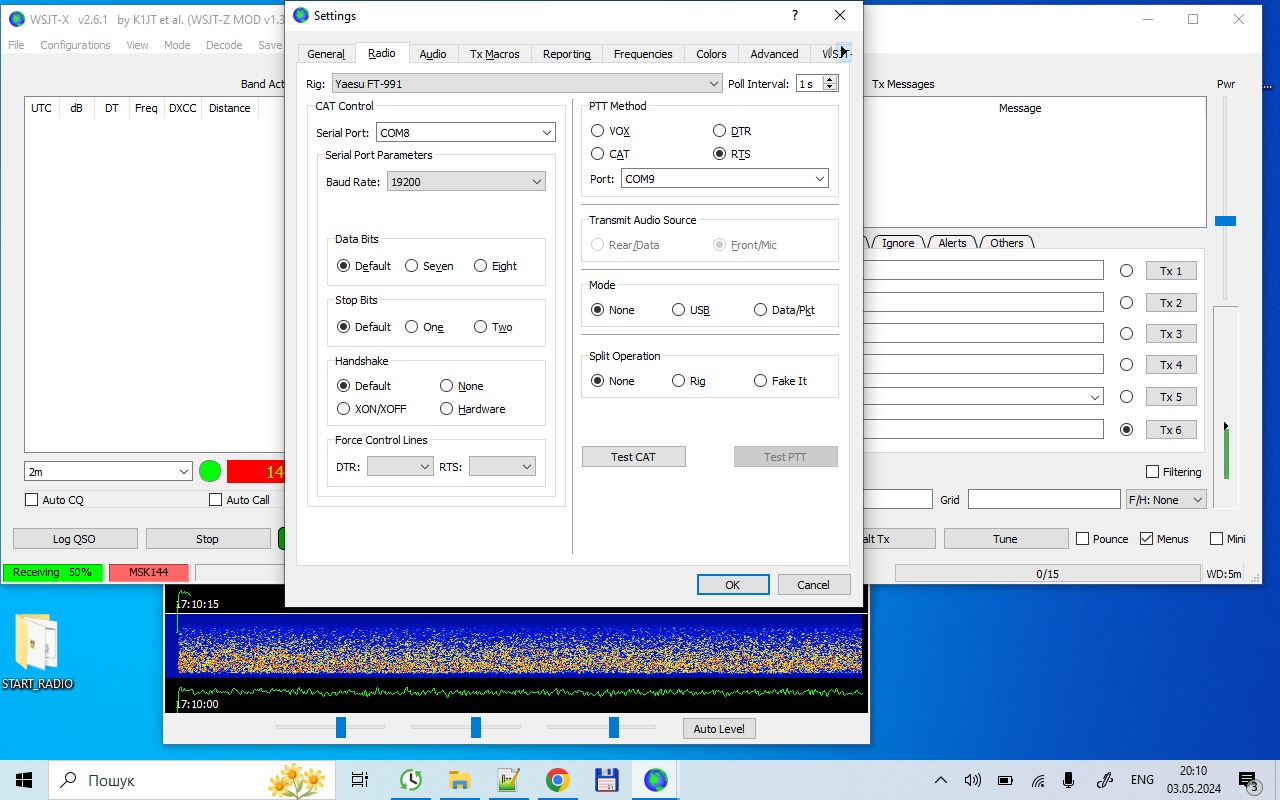Open 2m band dropdown in main window

108,471
